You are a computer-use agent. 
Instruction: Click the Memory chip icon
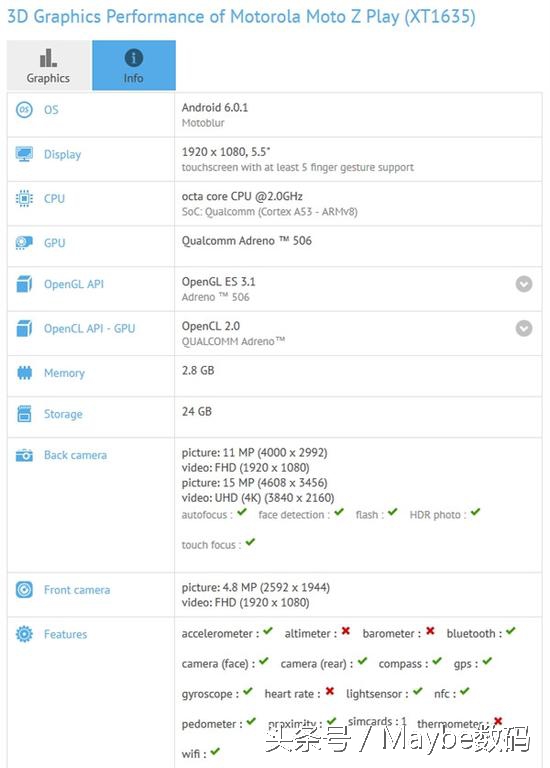pos(24,373)
